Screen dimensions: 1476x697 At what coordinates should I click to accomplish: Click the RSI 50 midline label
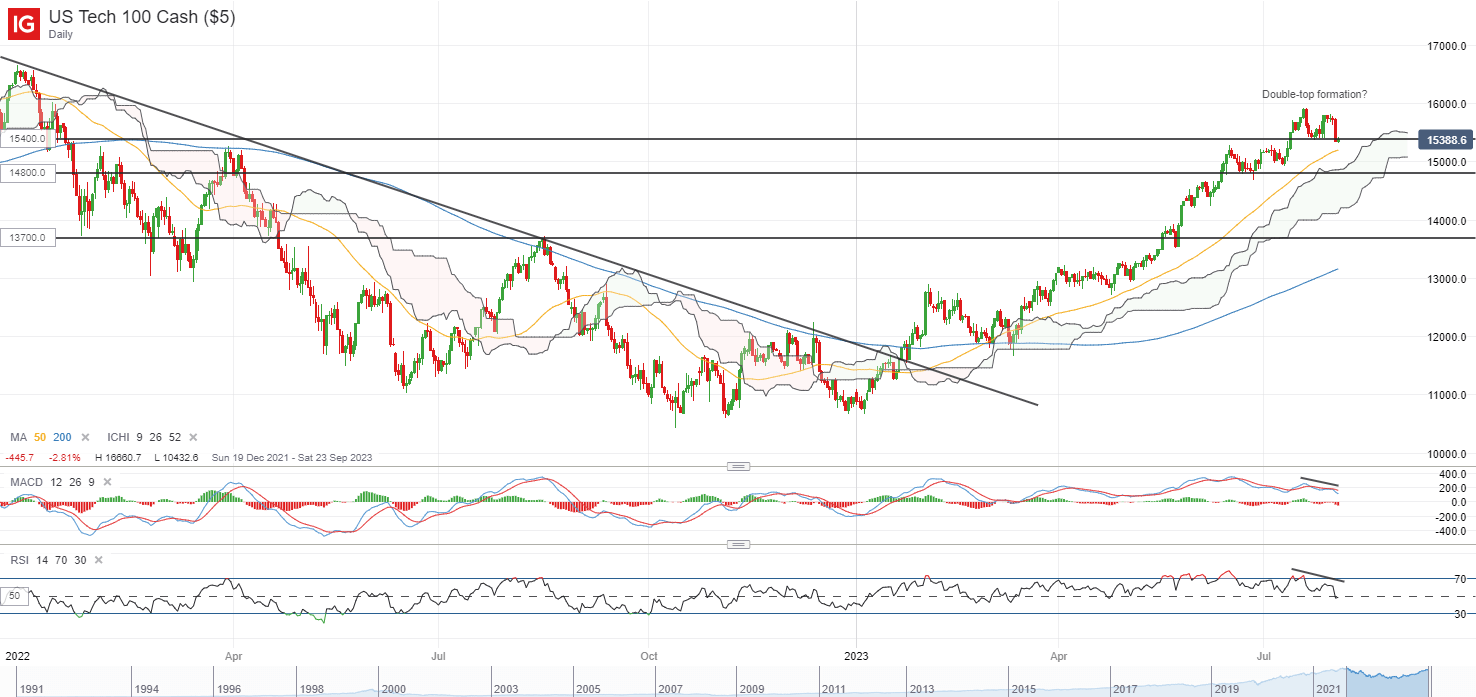[x=14, y=597]
